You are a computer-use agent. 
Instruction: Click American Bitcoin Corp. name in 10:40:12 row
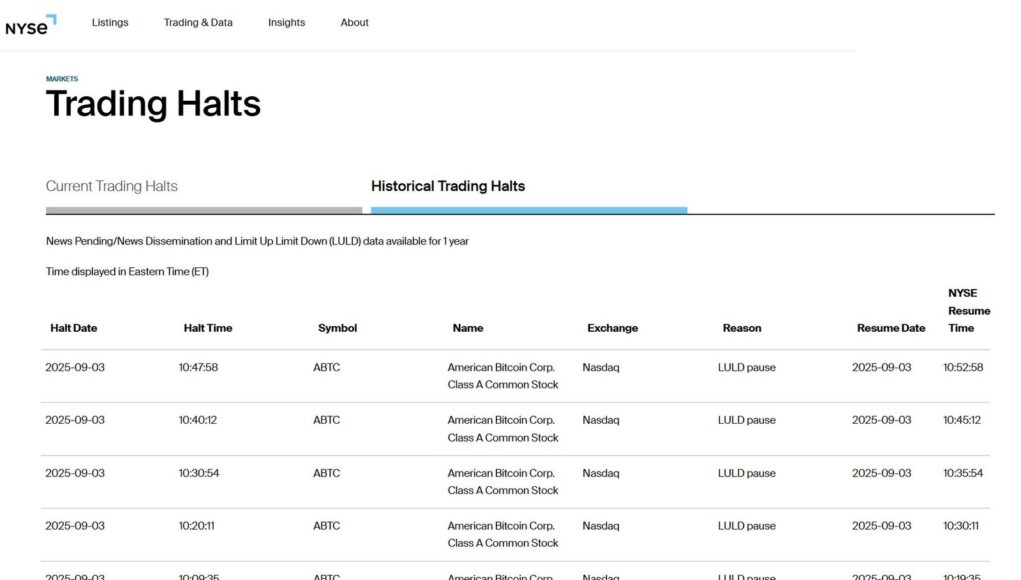pyautogui.click(x=503, y=429)
